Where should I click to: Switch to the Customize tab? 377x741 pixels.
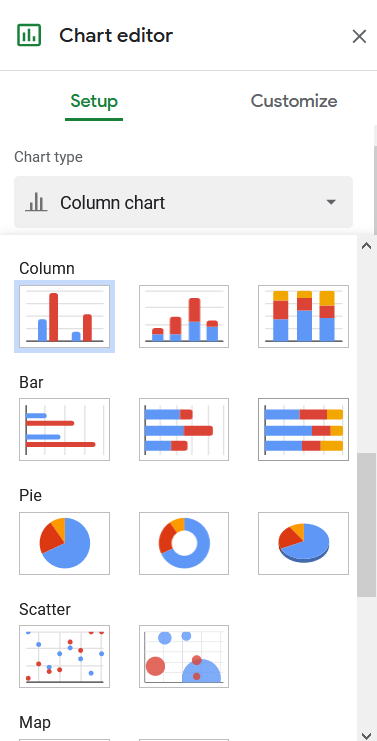[294, 101]
